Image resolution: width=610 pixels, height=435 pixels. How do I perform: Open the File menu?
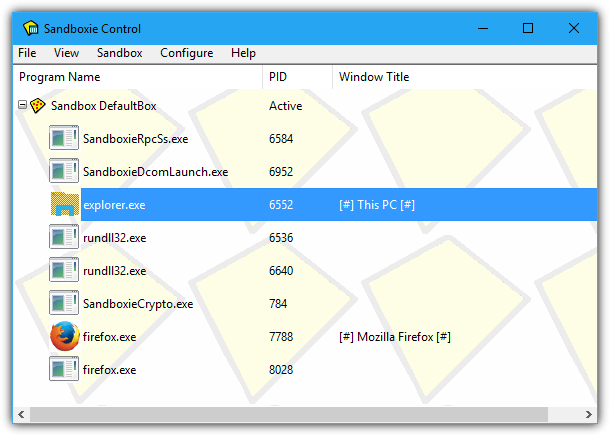click(27, 53)
